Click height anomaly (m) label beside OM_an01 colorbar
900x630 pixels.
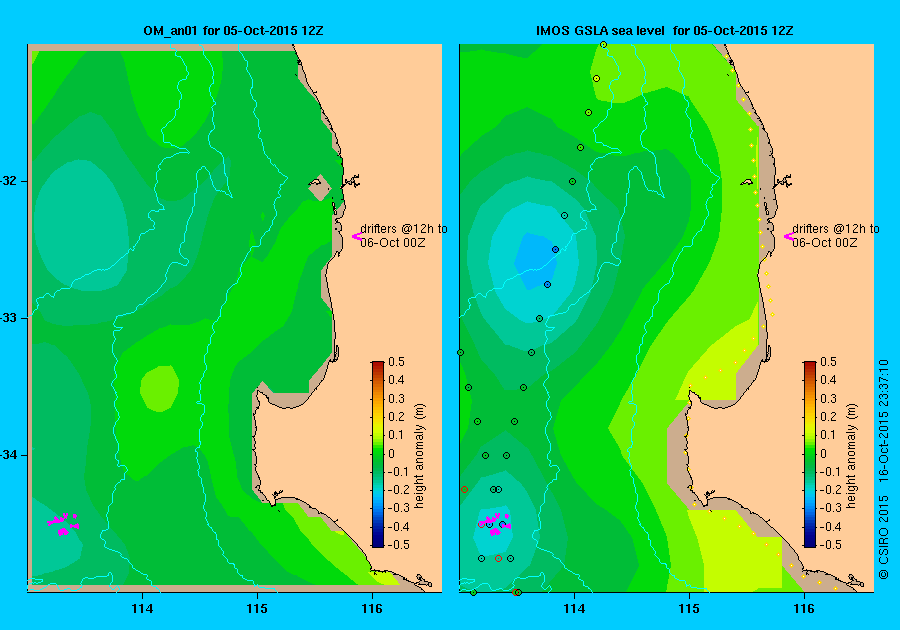point(420,455)
